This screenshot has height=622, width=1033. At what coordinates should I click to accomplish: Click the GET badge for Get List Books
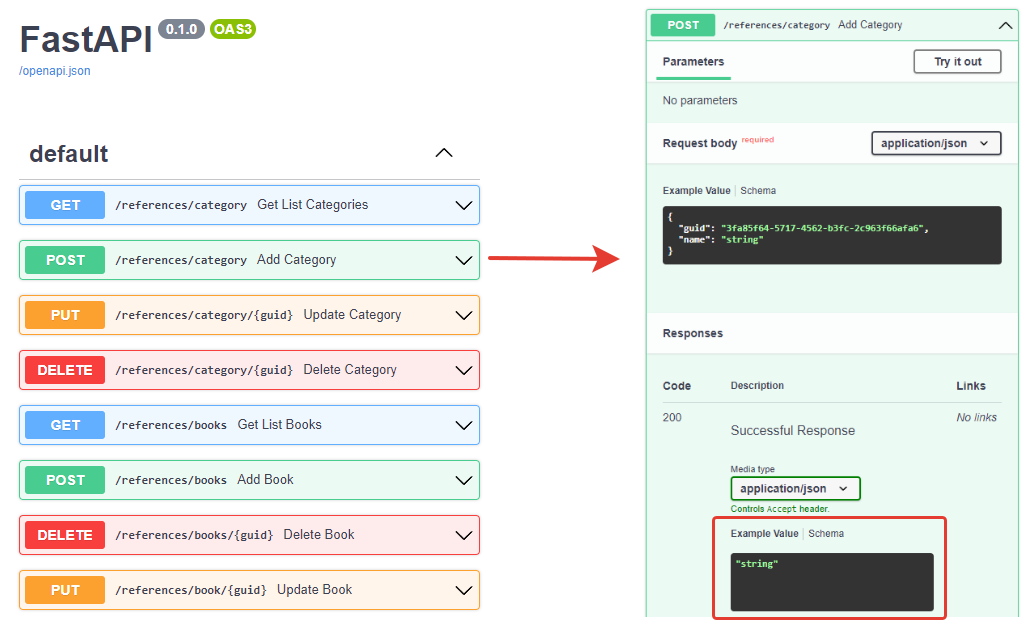(65, 425)
